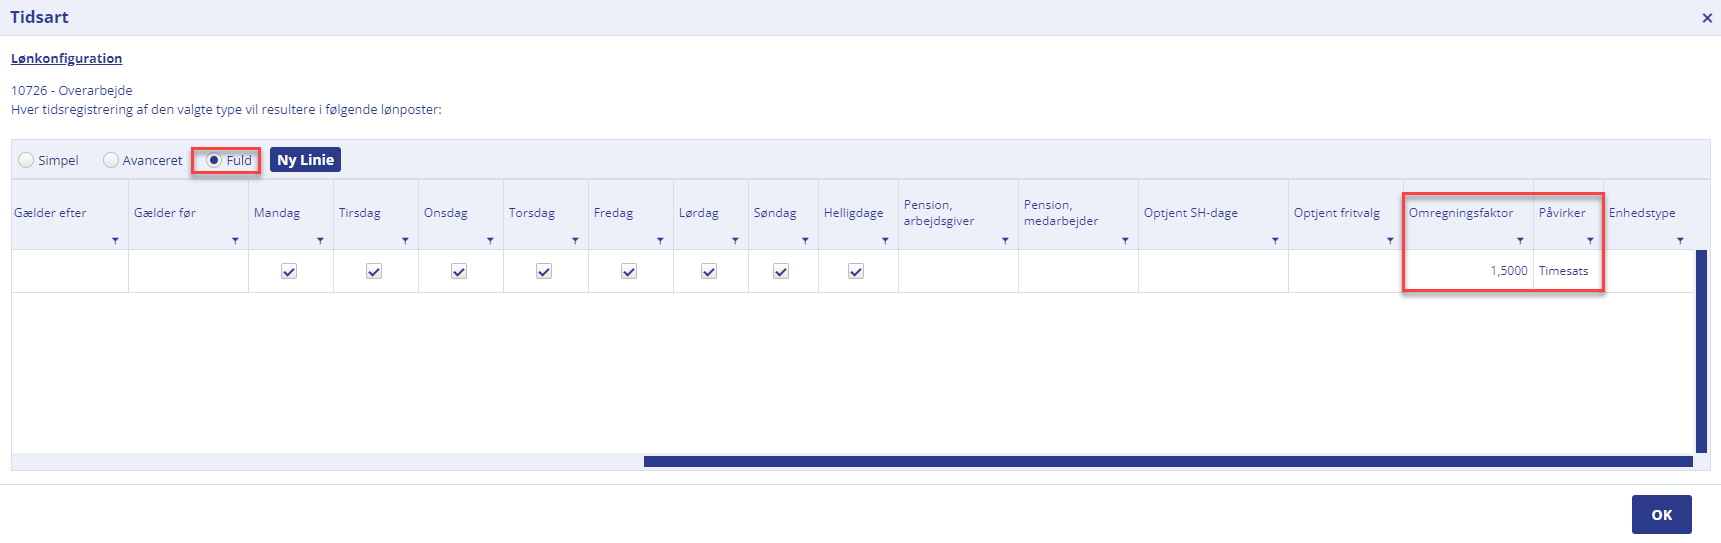1721x543 pixels.
Task: Open the Lønkonfiguration link
Action: tap(67, 59)
